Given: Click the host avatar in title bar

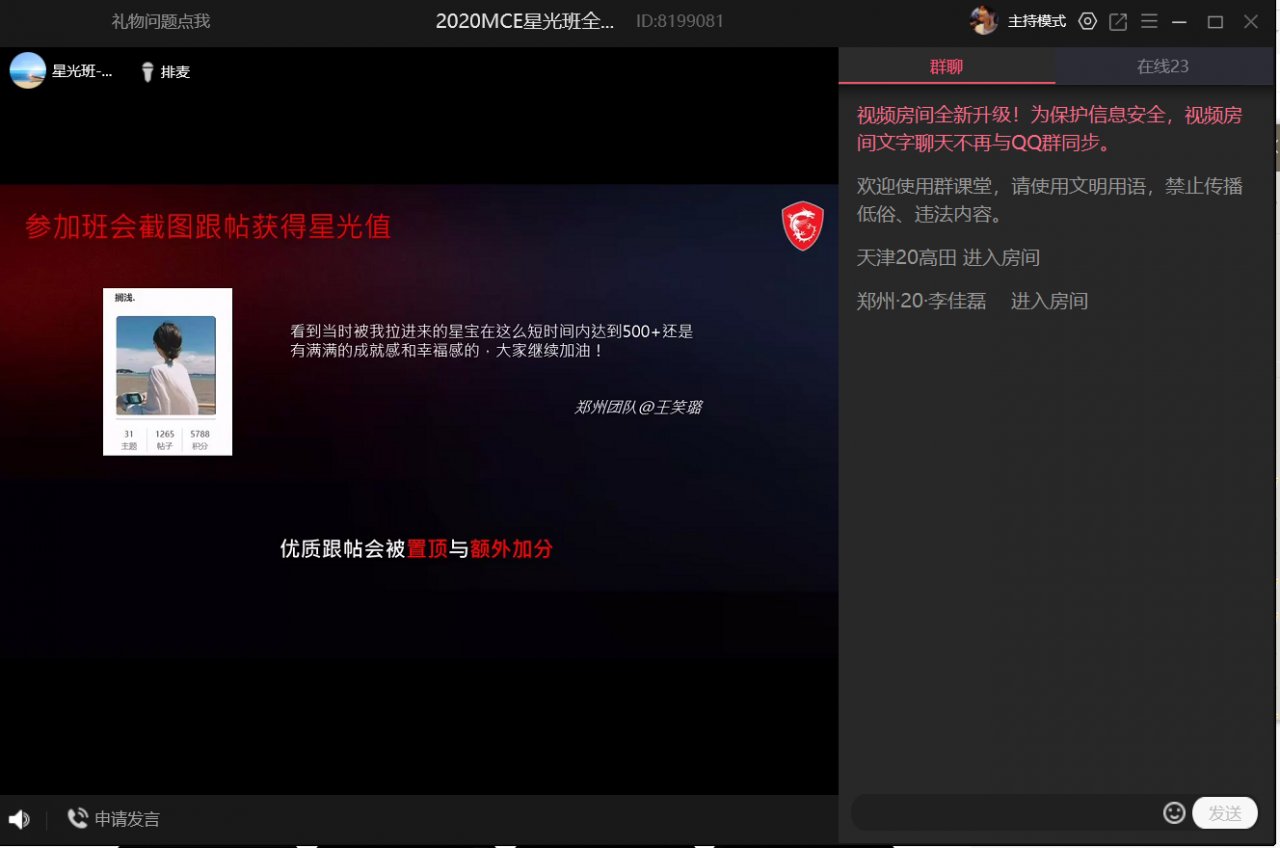Looking at the screenshot, I should pyautogui.click(x=983, y=20).
